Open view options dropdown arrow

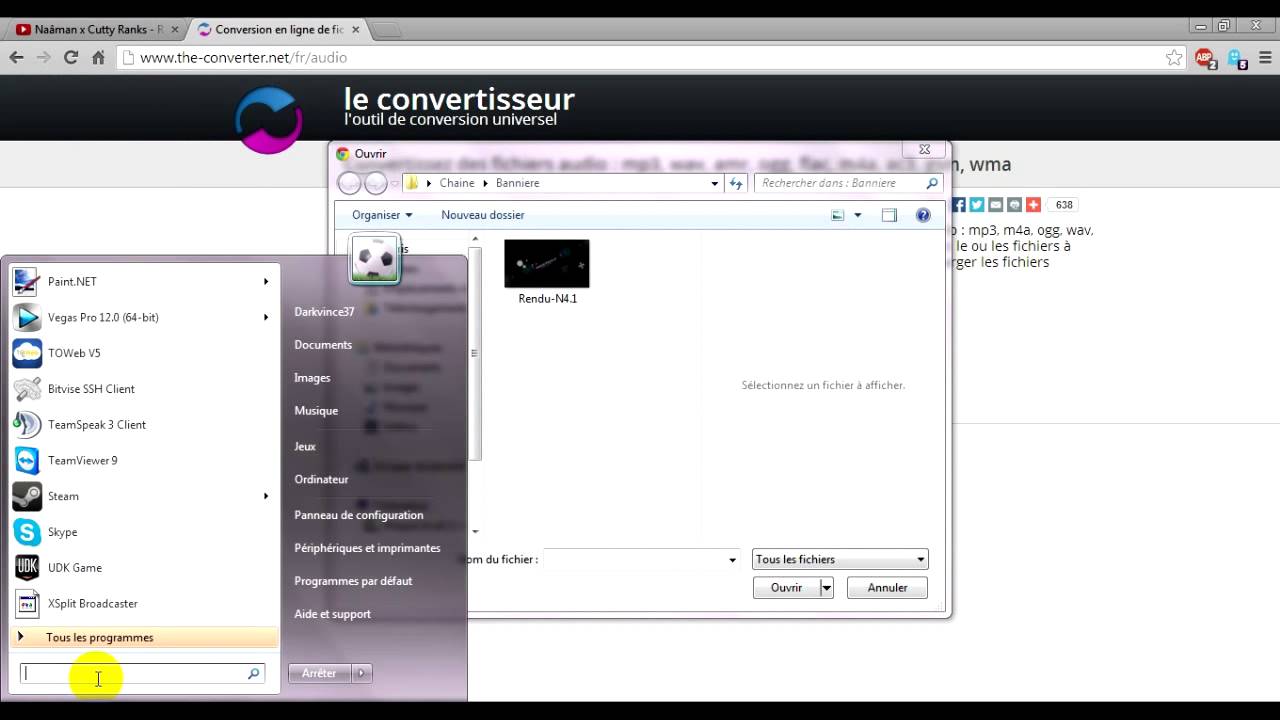tap(857, 215)
